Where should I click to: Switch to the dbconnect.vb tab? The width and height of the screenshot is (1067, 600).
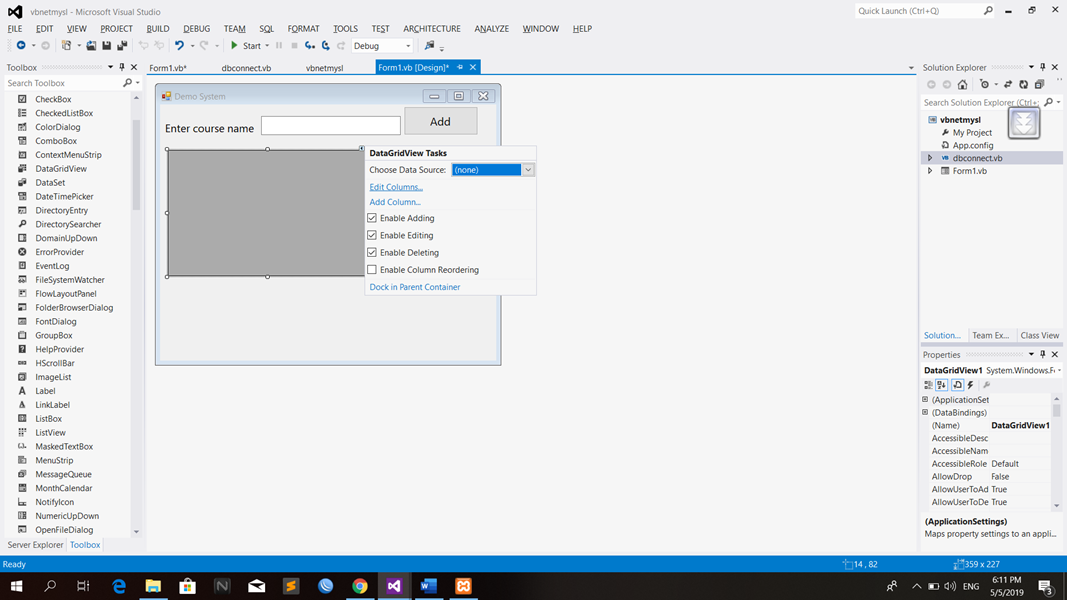(x=246, y=68)
